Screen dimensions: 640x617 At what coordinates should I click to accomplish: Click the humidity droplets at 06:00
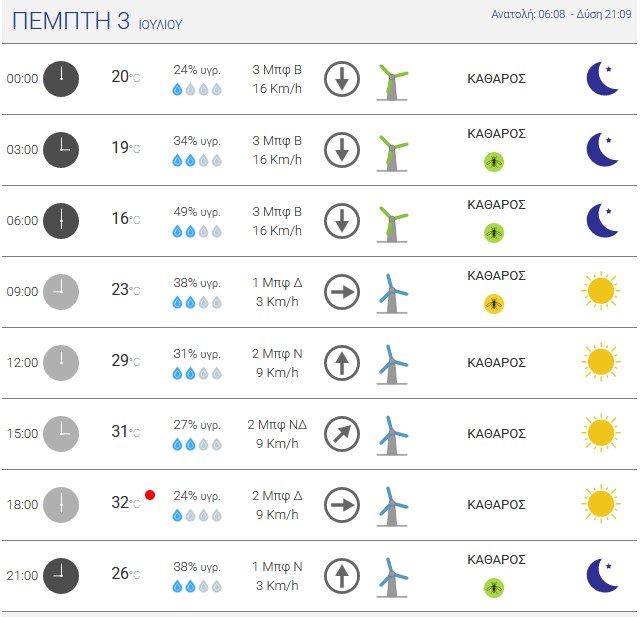click(197, 231)
